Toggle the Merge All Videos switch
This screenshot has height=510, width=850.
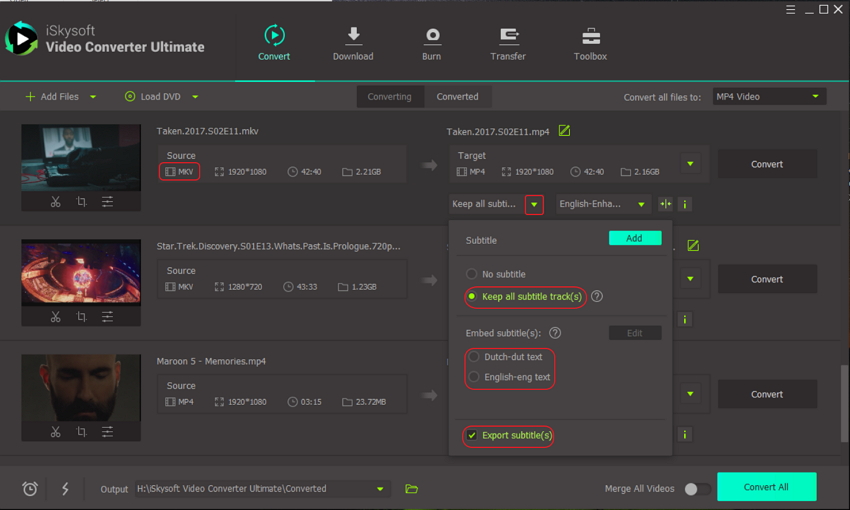[696, 489]
